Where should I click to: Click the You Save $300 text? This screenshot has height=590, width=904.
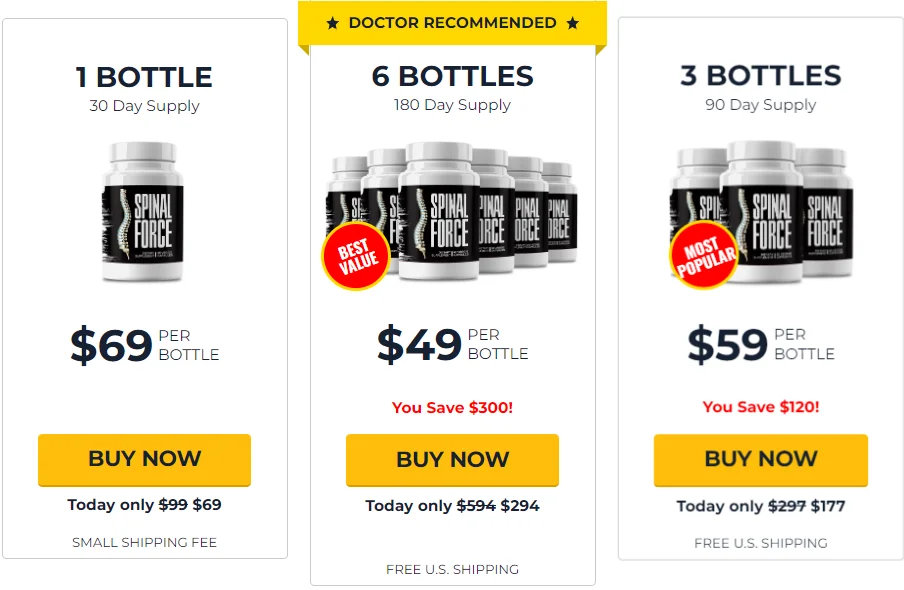point(452,407)
